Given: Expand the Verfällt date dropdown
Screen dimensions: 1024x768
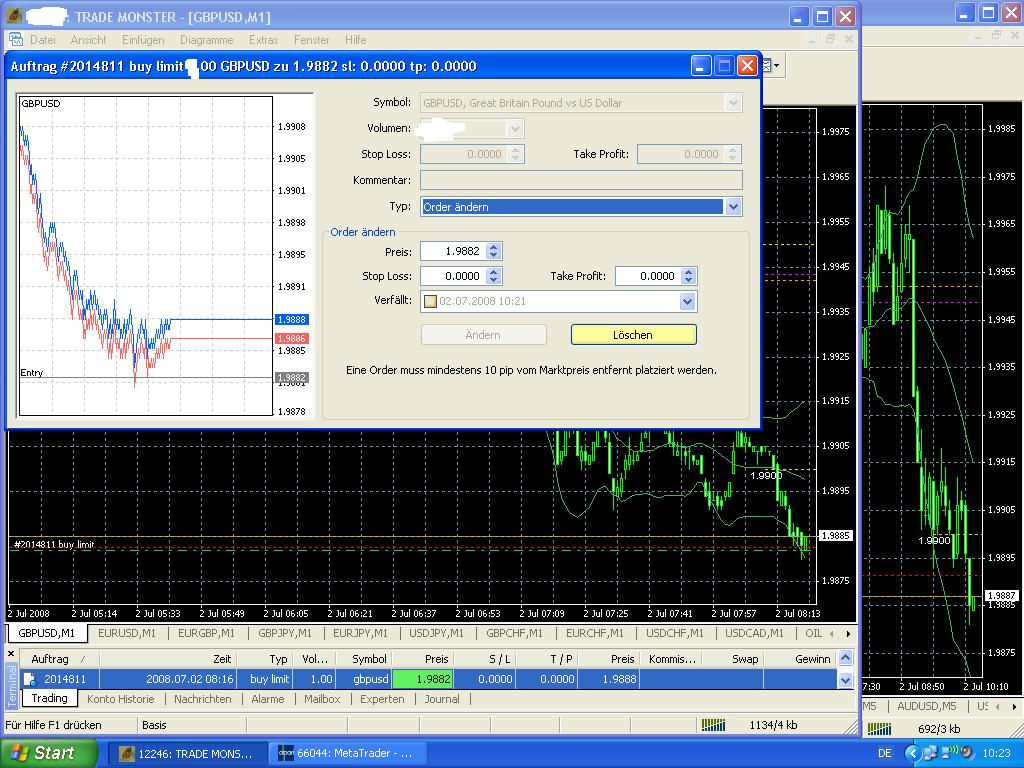Looking at the screenshot, I should point(687,301).
